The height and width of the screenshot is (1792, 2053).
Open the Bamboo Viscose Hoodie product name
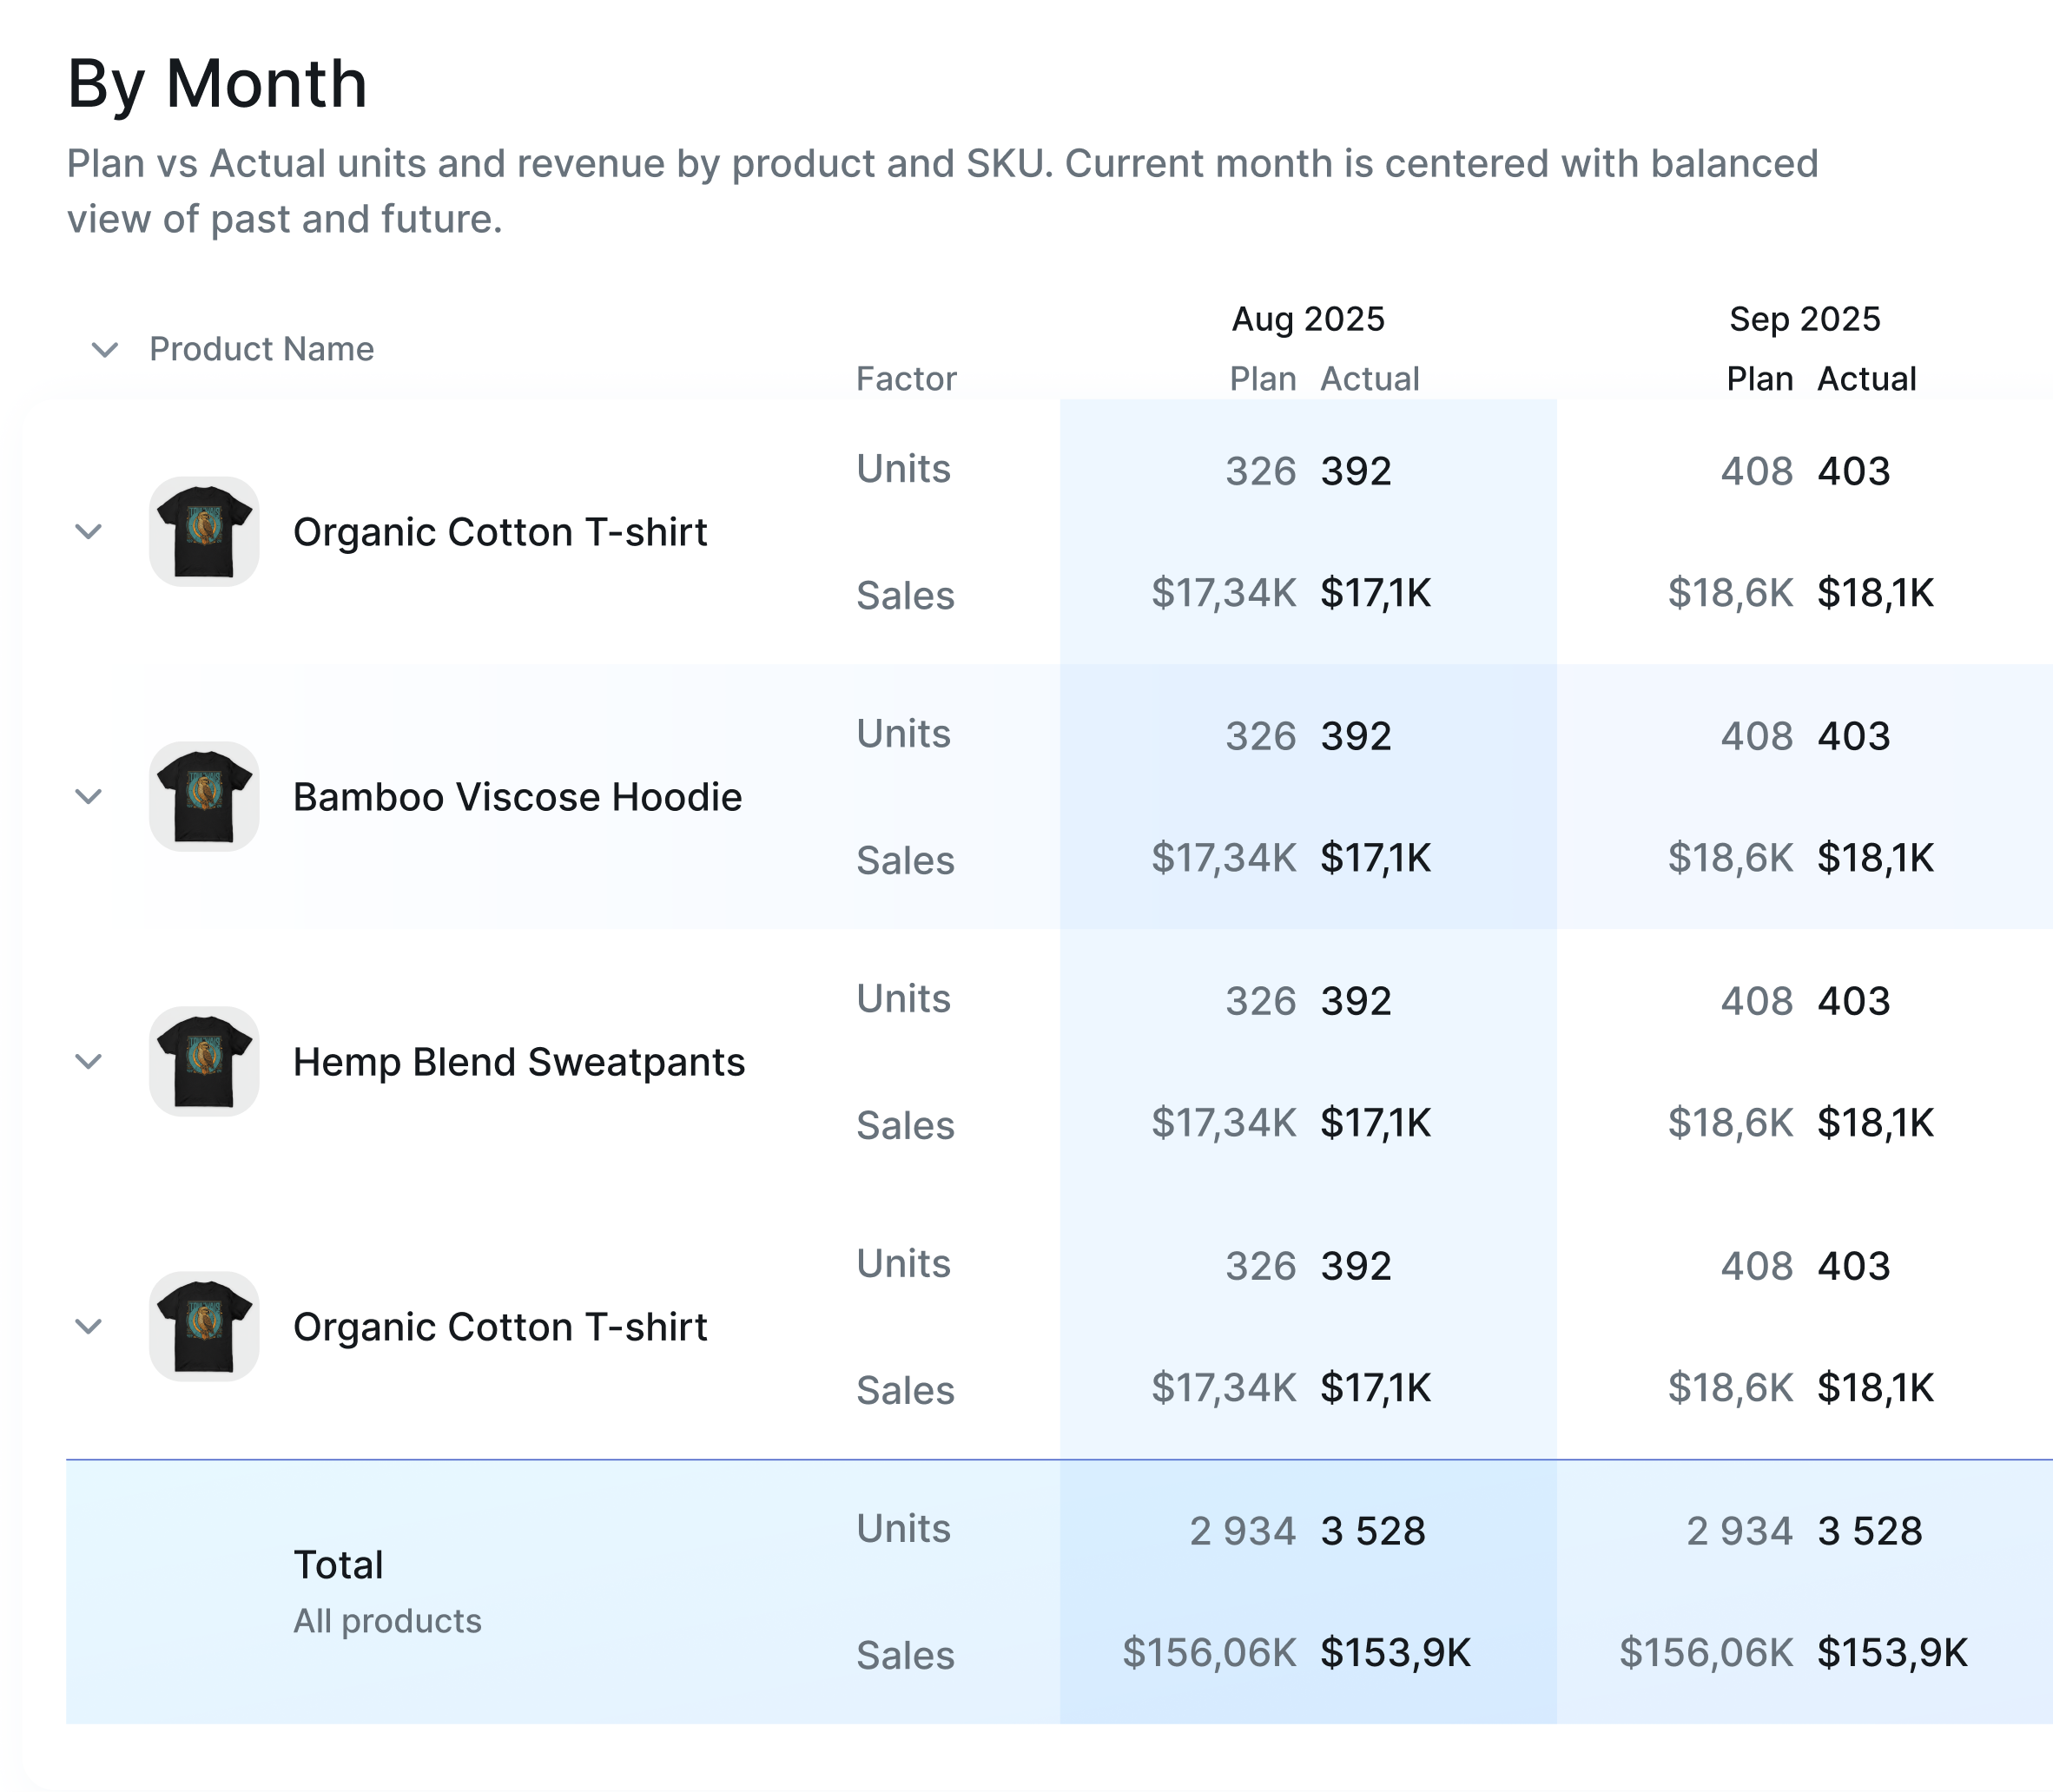pyautogui.click(x=517, y=797)
